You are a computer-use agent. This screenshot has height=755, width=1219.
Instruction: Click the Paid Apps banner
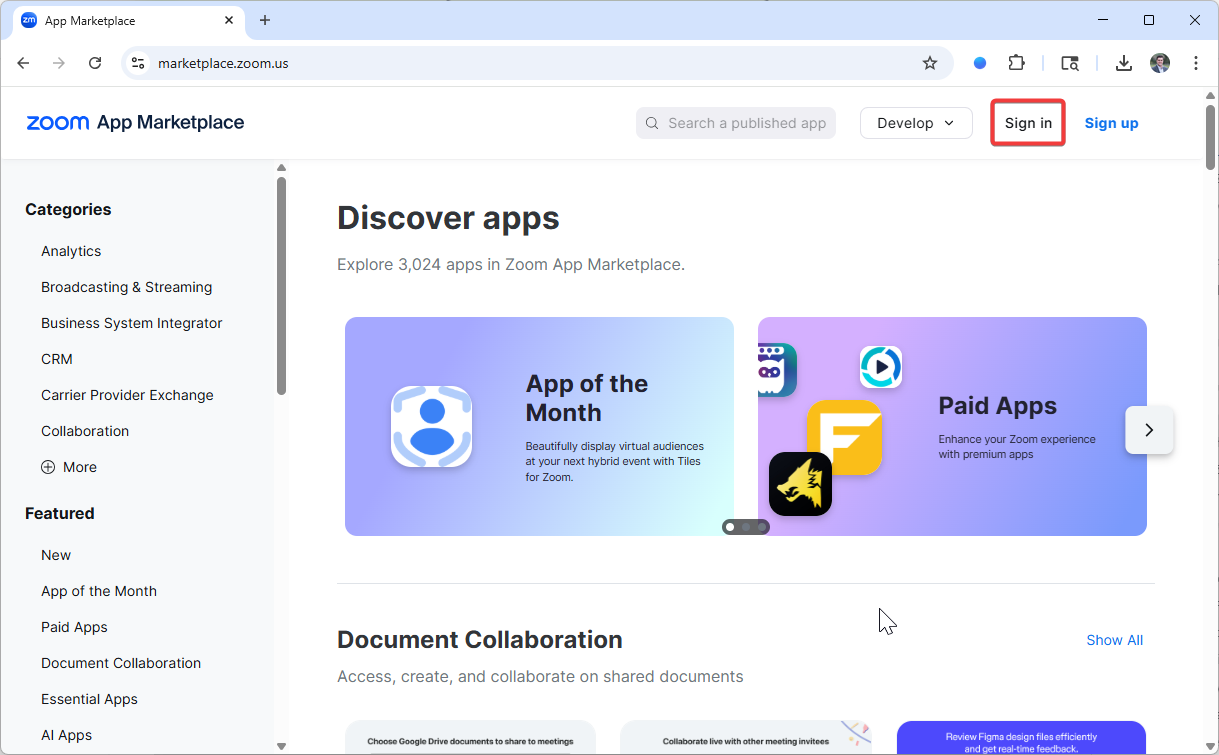point(952,426)
